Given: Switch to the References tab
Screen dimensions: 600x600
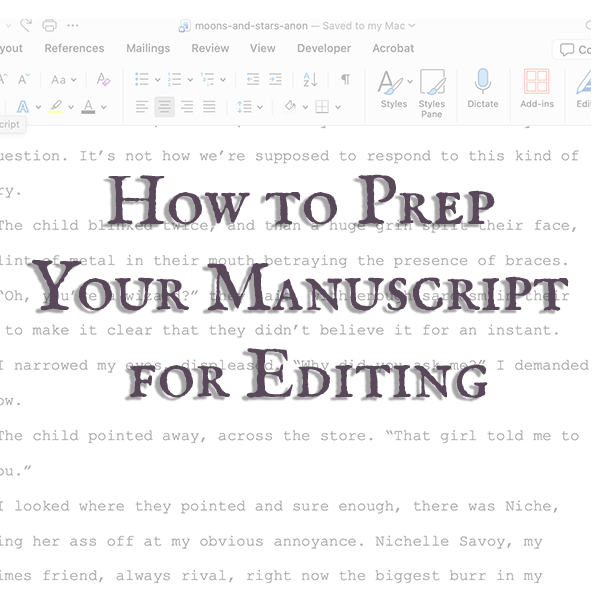Looking at the screenshot, I should pos(74,48).
